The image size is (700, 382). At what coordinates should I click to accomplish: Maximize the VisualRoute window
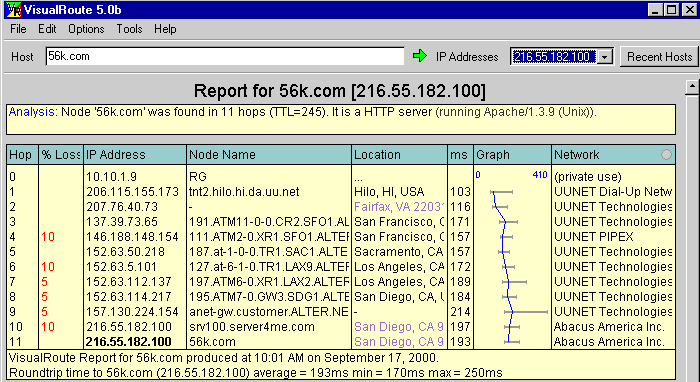click(671, 10)
